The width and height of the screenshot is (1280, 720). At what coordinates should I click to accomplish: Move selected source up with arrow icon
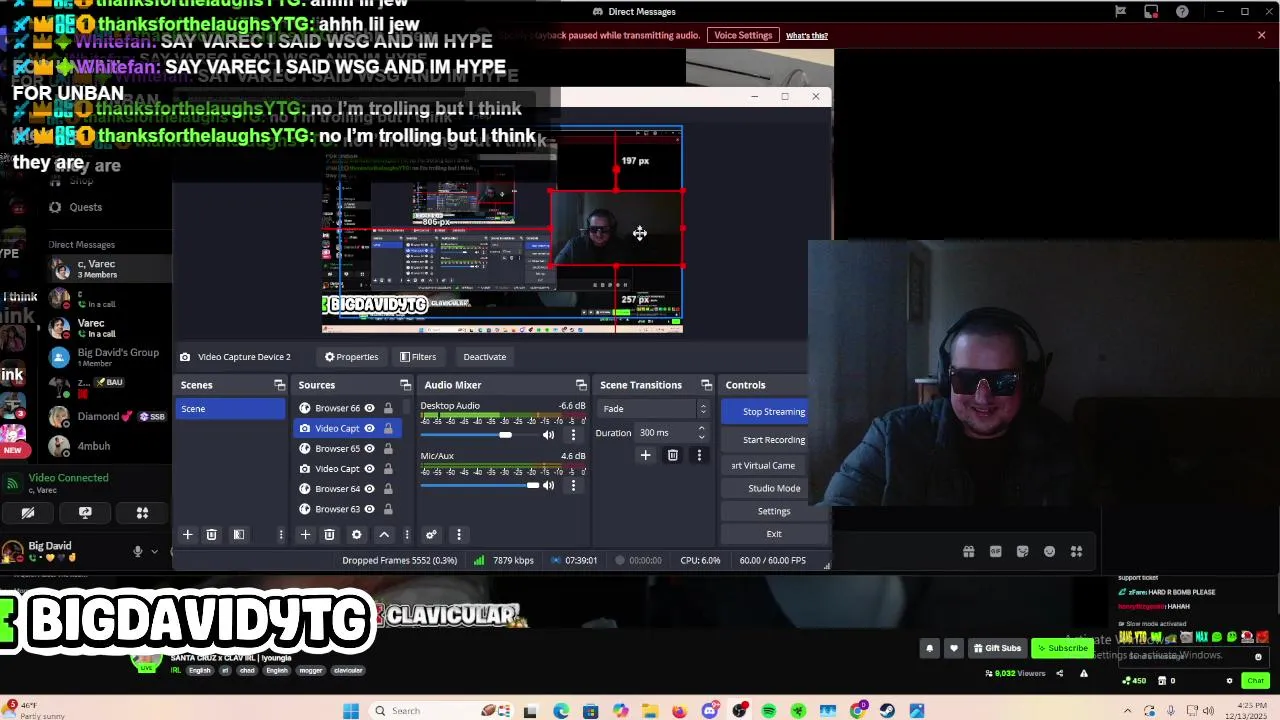pyautogui.click(x=383, y=535)
